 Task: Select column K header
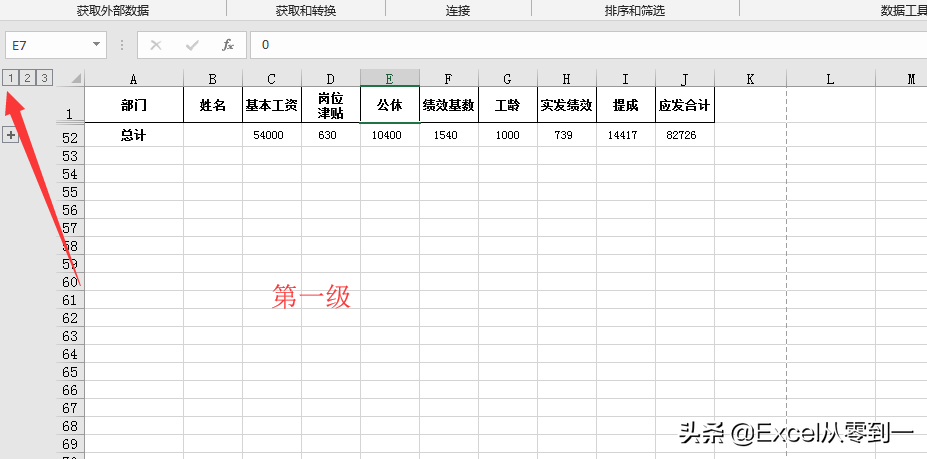(x=750, y=79)
